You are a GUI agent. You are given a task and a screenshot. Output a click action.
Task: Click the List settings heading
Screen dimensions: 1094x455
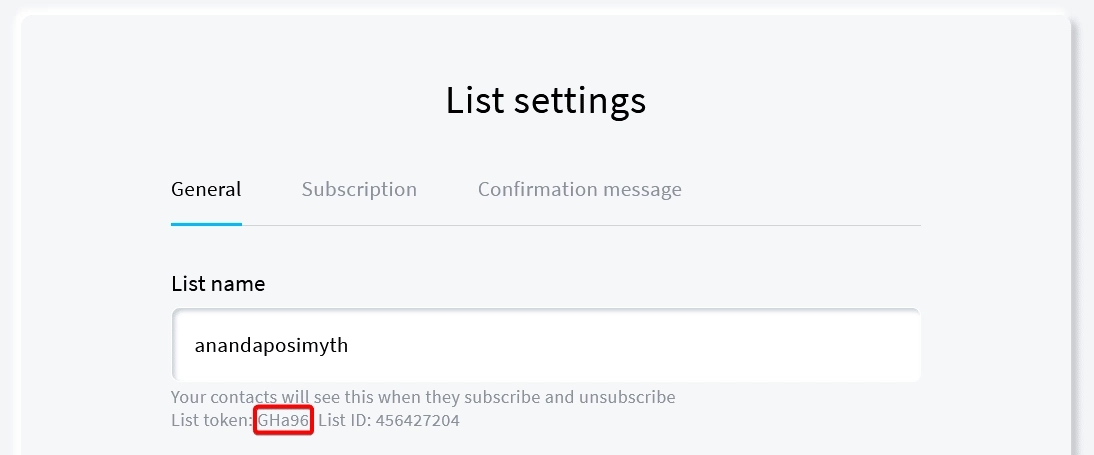point(546,101)
